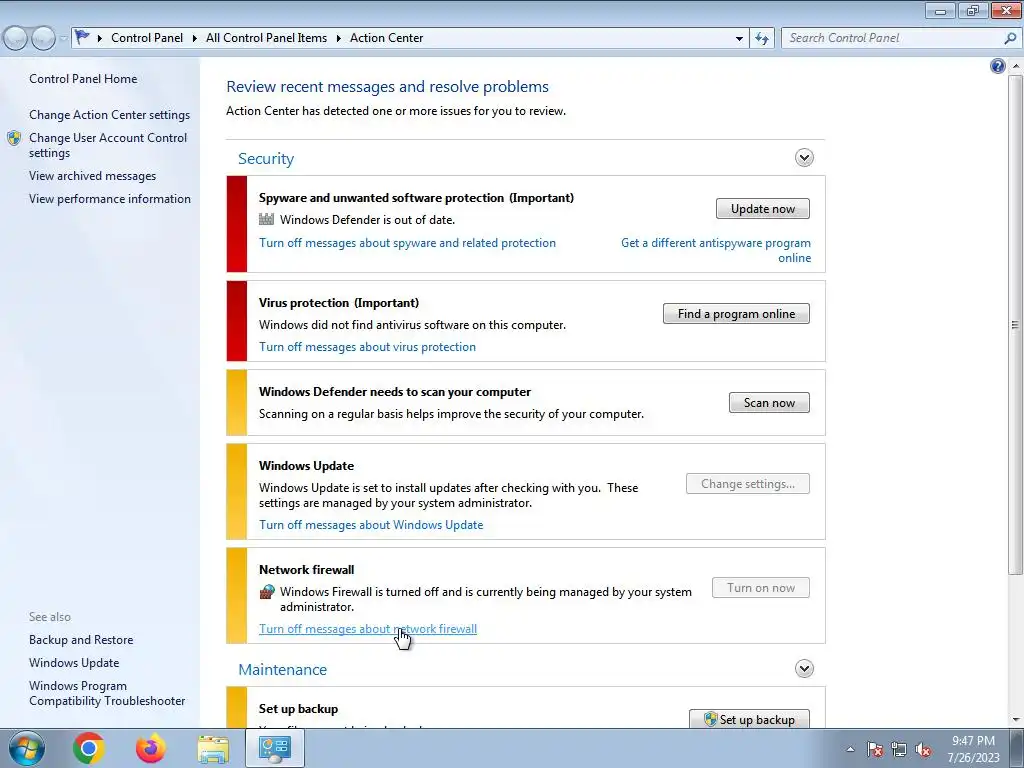Collapse the Maintenance section chevron
The image size is (1024, 768).
pos(804,668)
